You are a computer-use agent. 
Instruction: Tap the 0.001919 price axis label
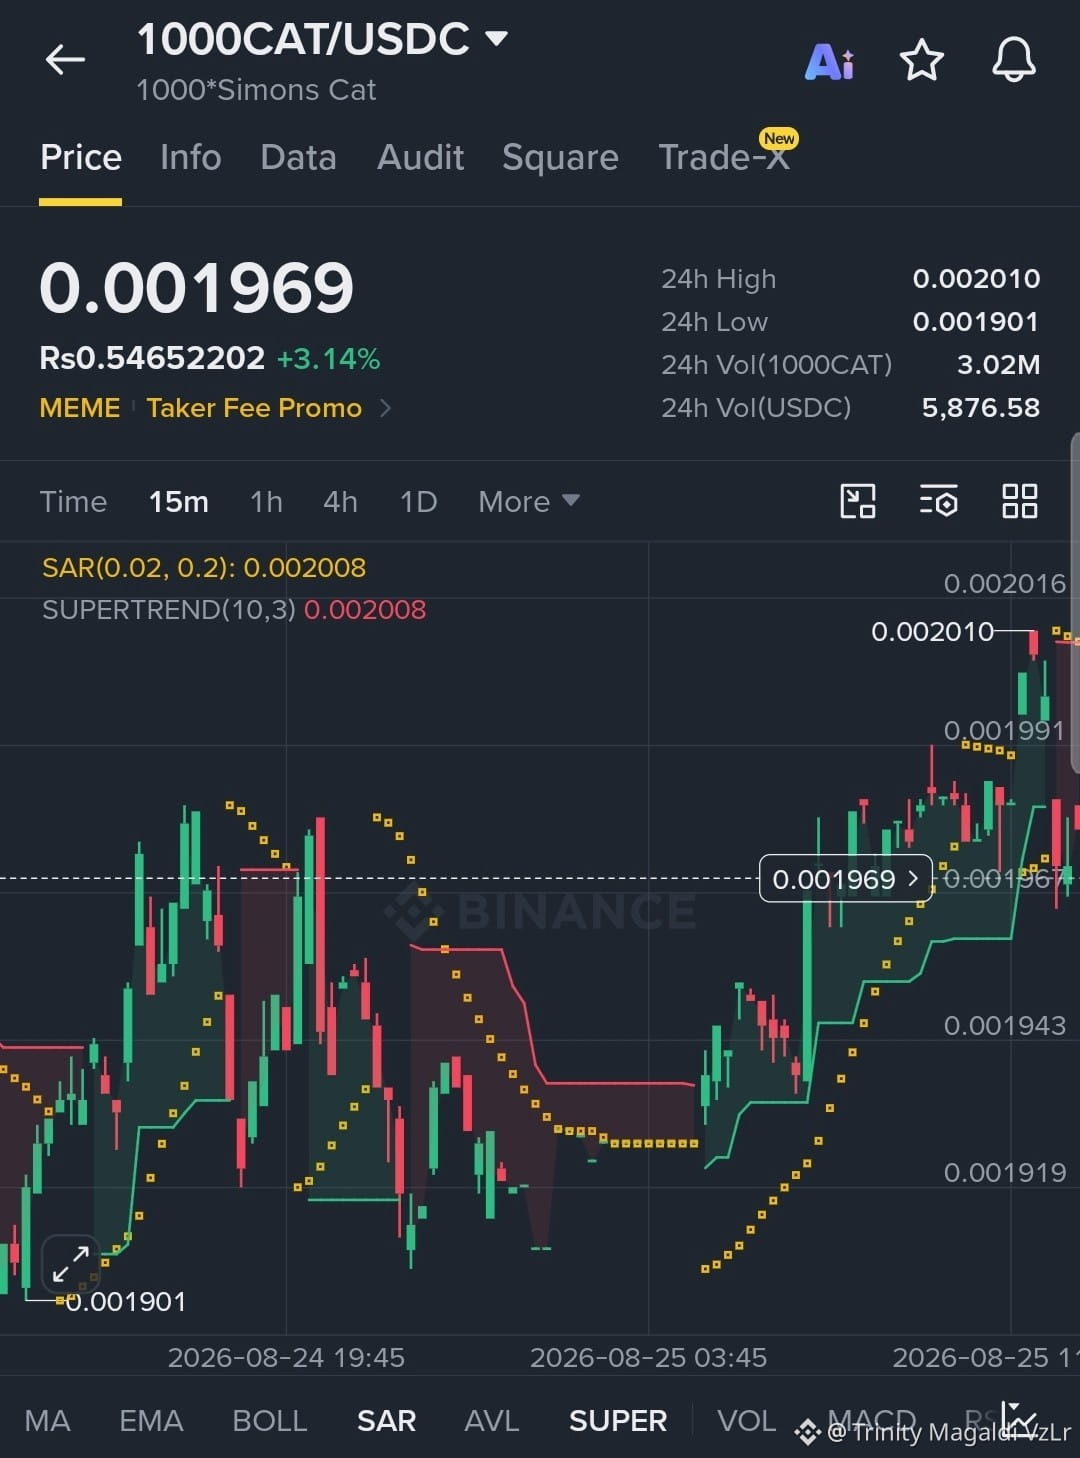coord(1005,1172)
